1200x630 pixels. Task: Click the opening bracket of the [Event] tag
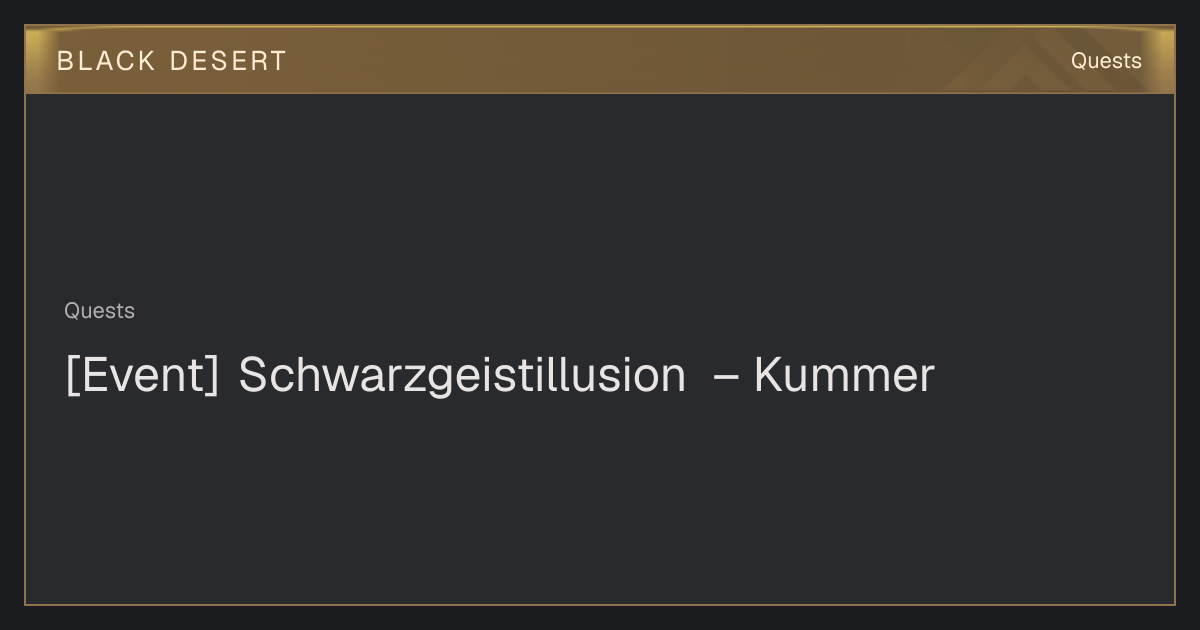71,376
